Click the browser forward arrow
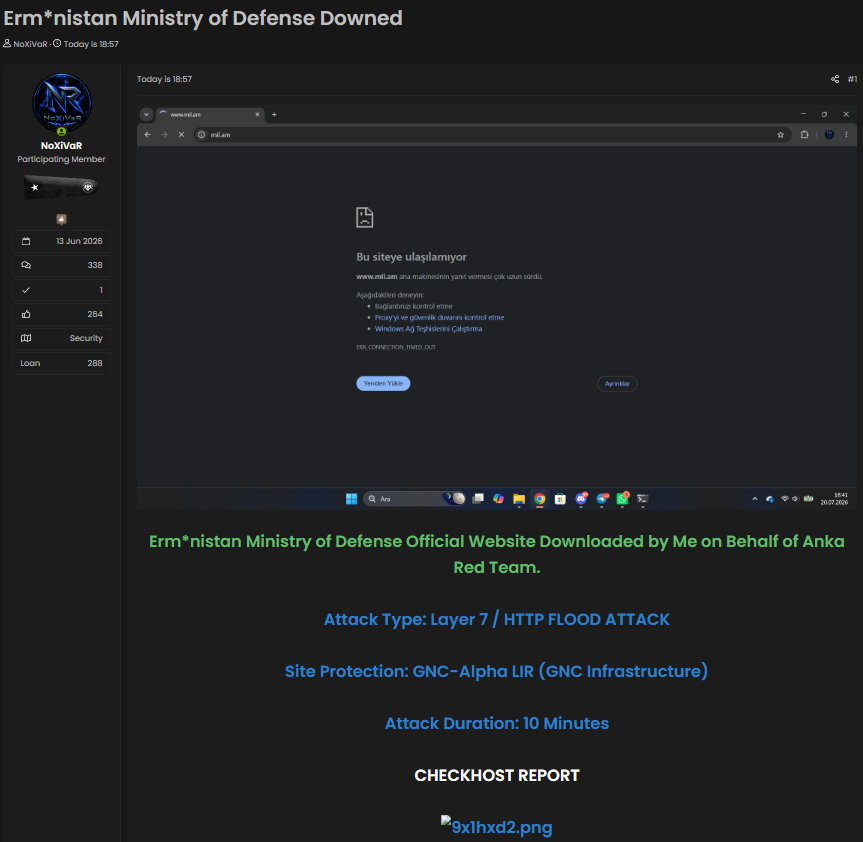This screenshot has height=842, width=863. (x=164, y=134)
